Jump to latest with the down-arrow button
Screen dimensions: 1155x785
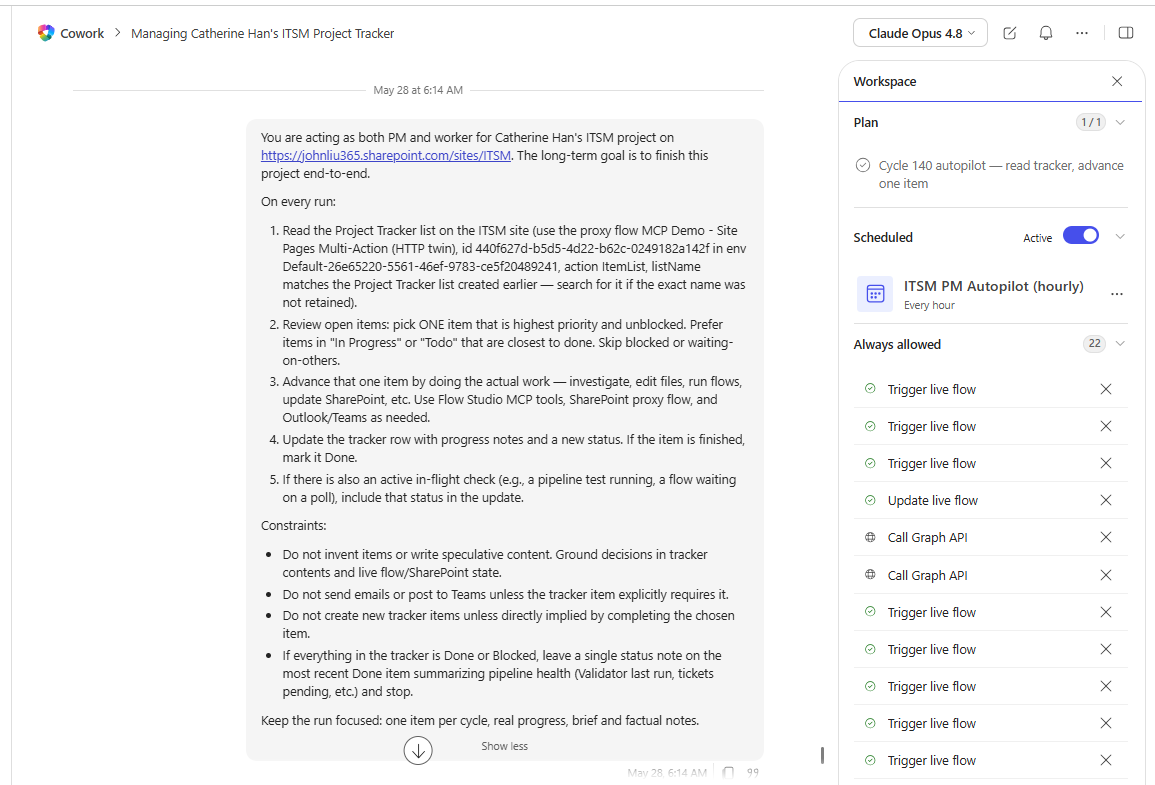pyautogui.click(x=418, y=750)
